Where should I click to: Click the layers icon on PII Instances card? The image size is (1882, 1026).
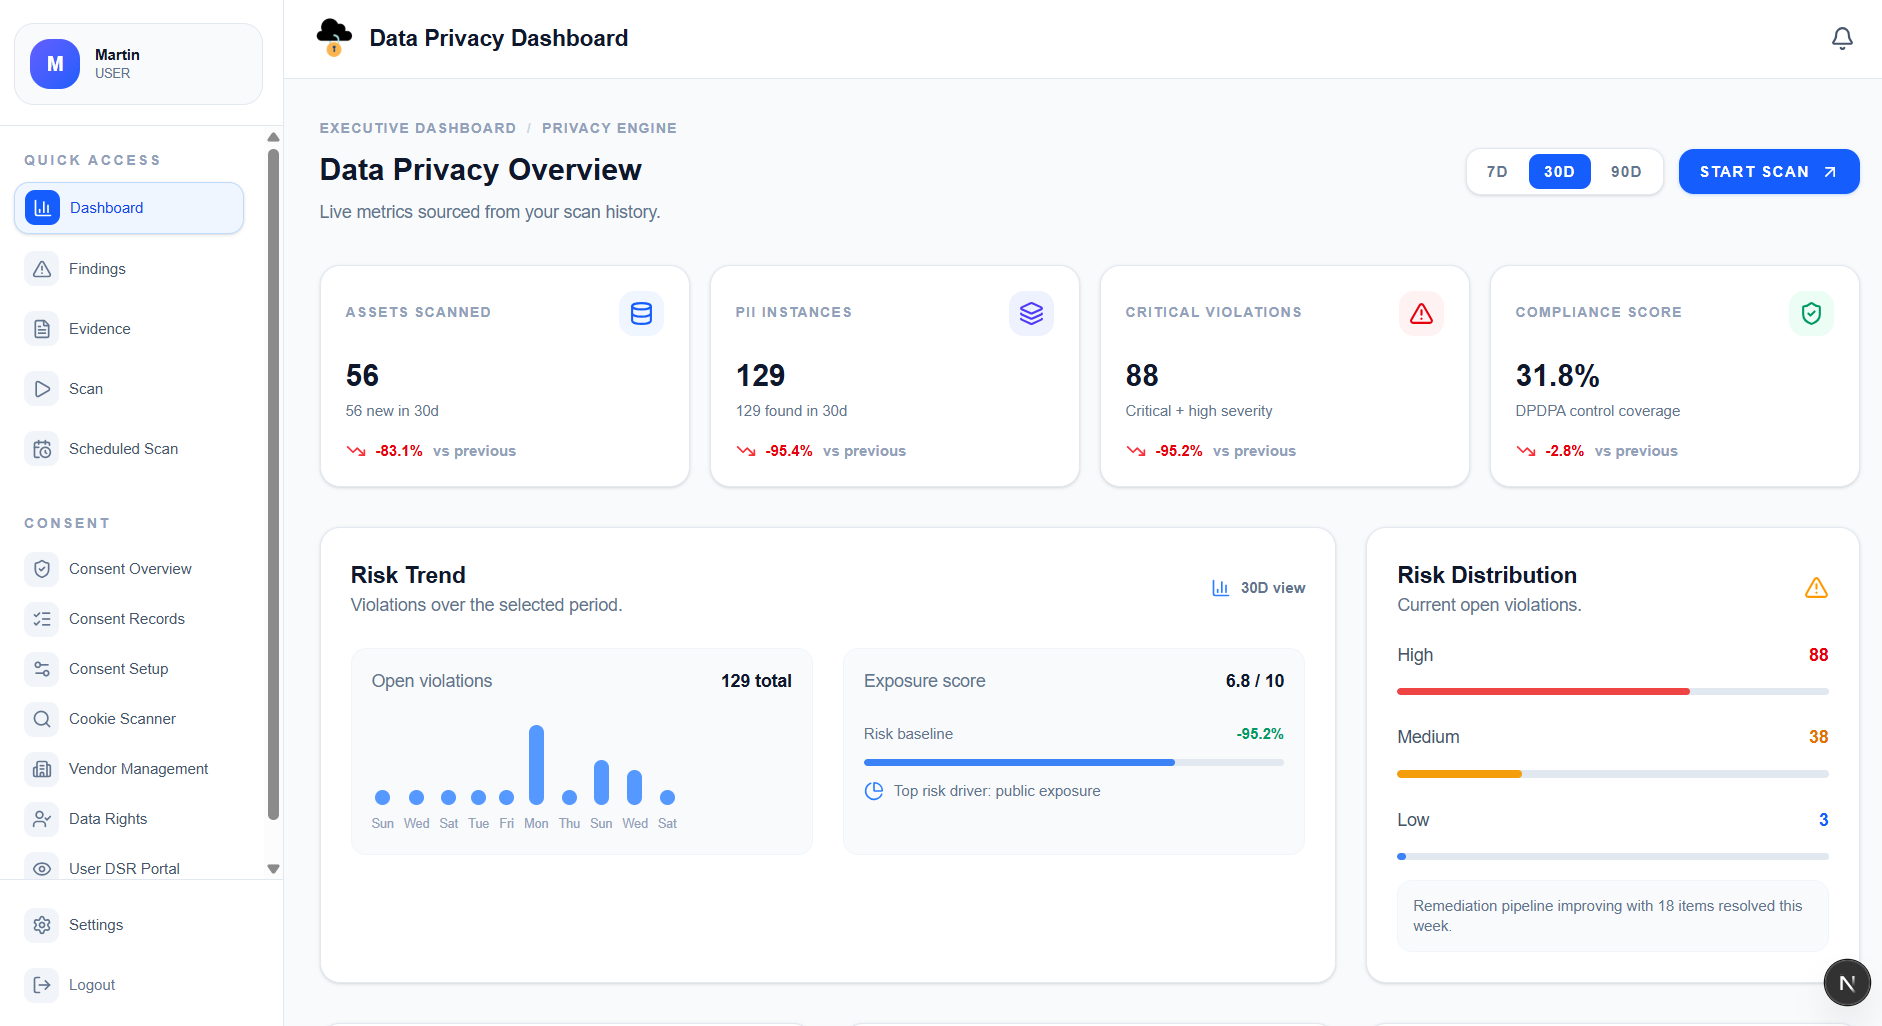tap(1031, 314)
